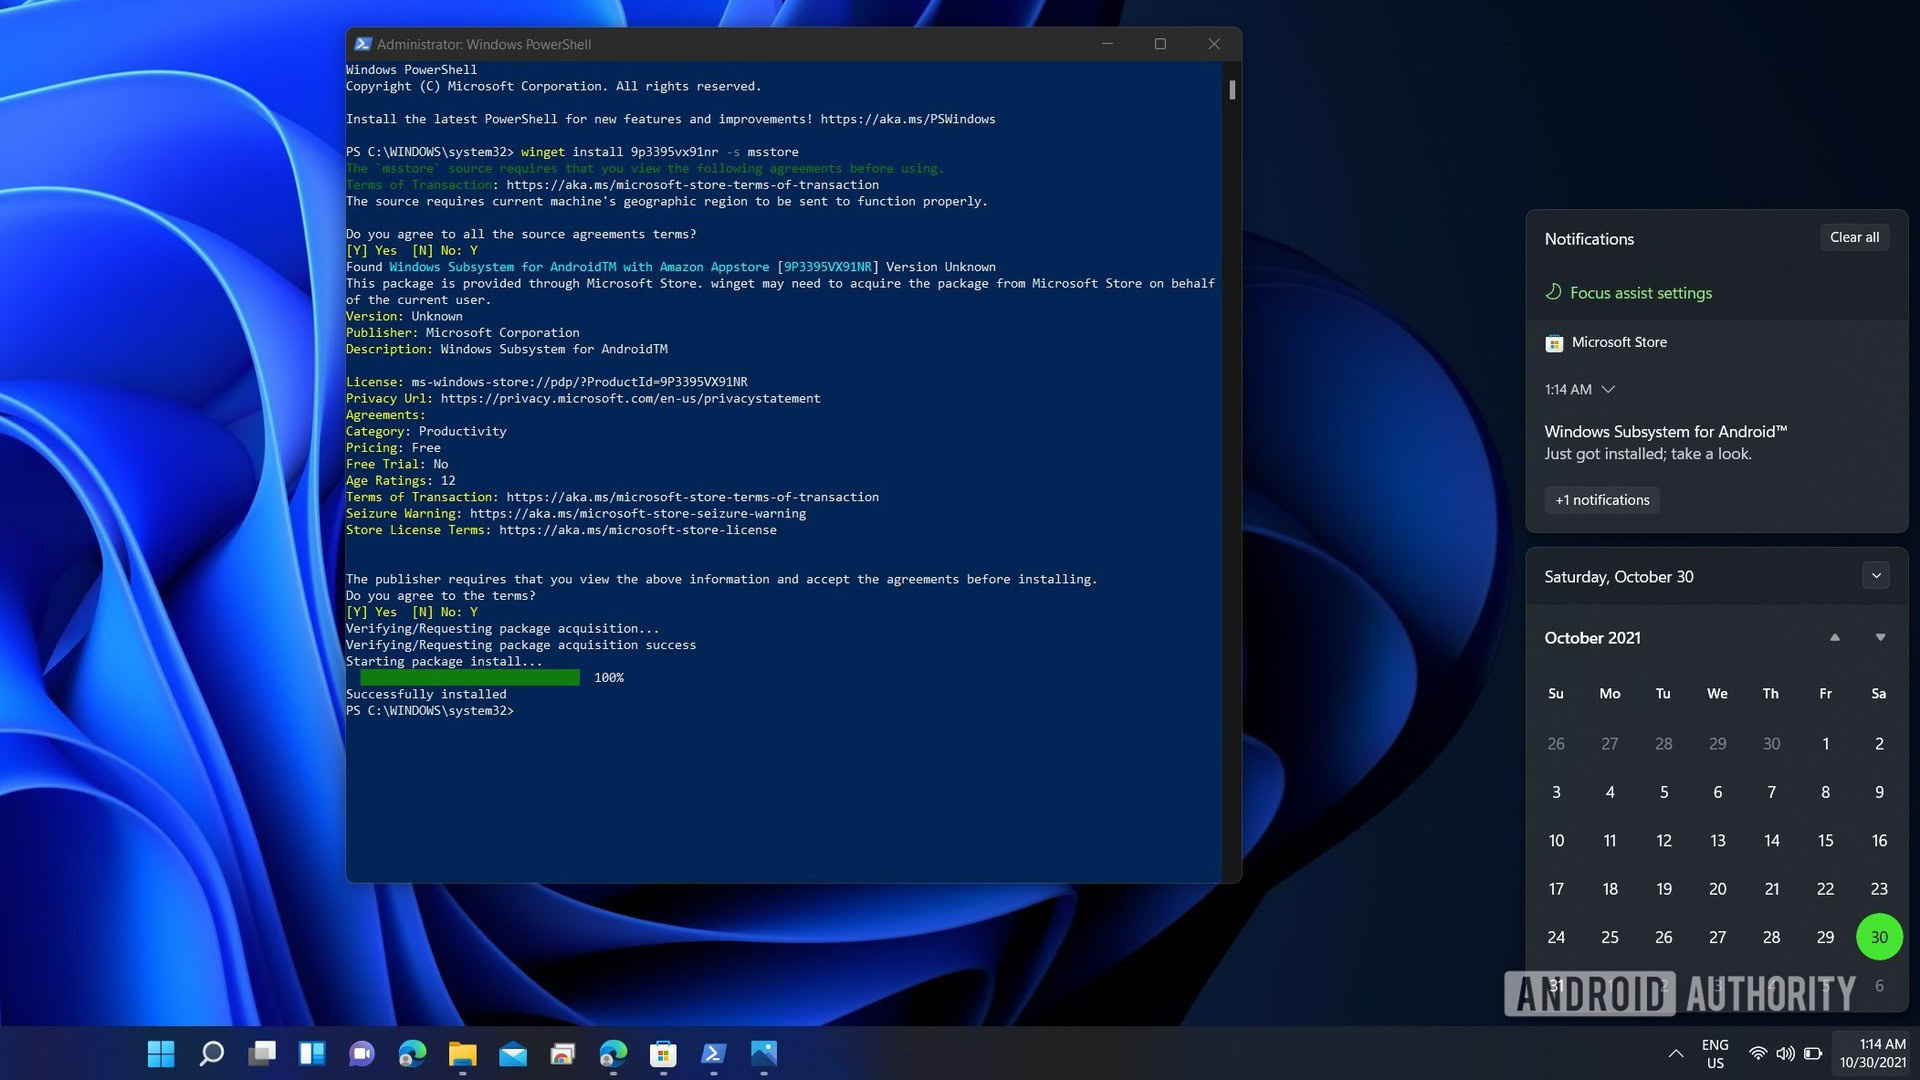Image resolution: width=1920 pixels, height=1080 pixels.
Task: Open the Photos app taskbar icon
Action: coord(764,1053)
